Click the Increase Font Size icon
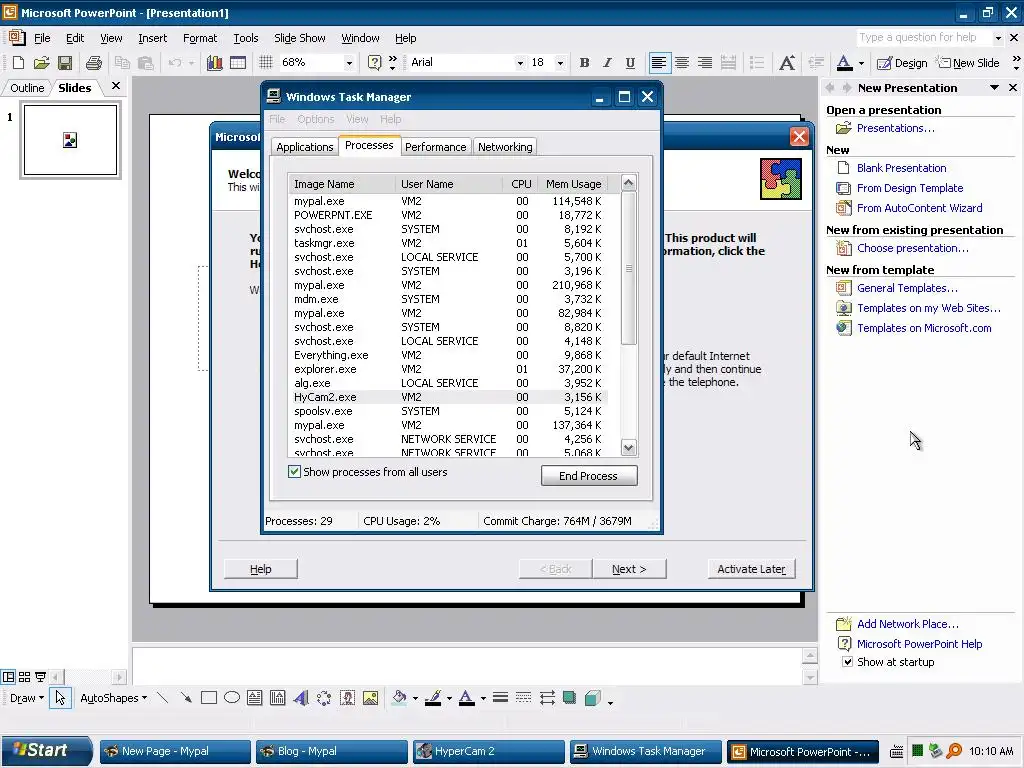Viewport: 1024px width, 768px height. (x=787, y=63)
